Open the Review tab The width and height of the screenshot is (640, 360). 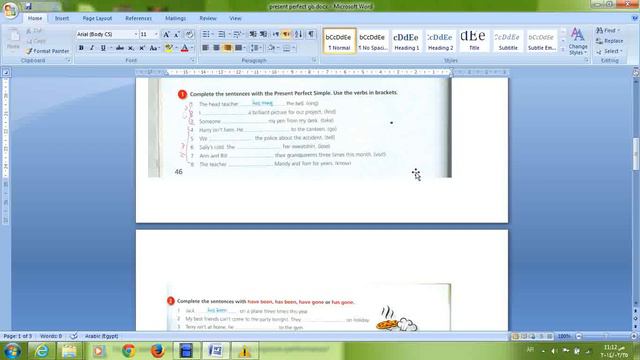click(x=208, y=18)
